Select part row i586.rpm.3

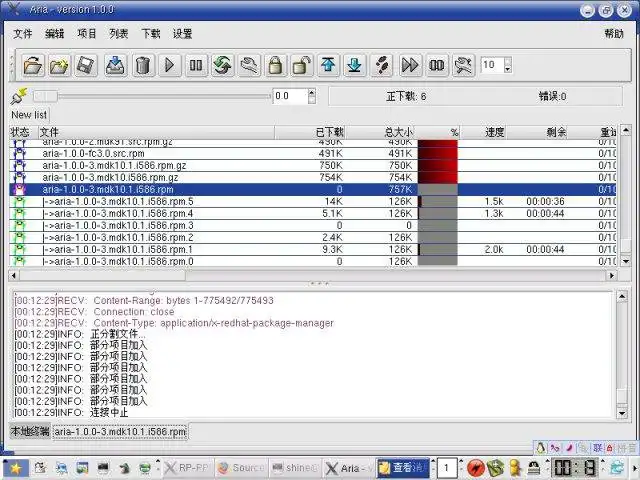[313, 225]
